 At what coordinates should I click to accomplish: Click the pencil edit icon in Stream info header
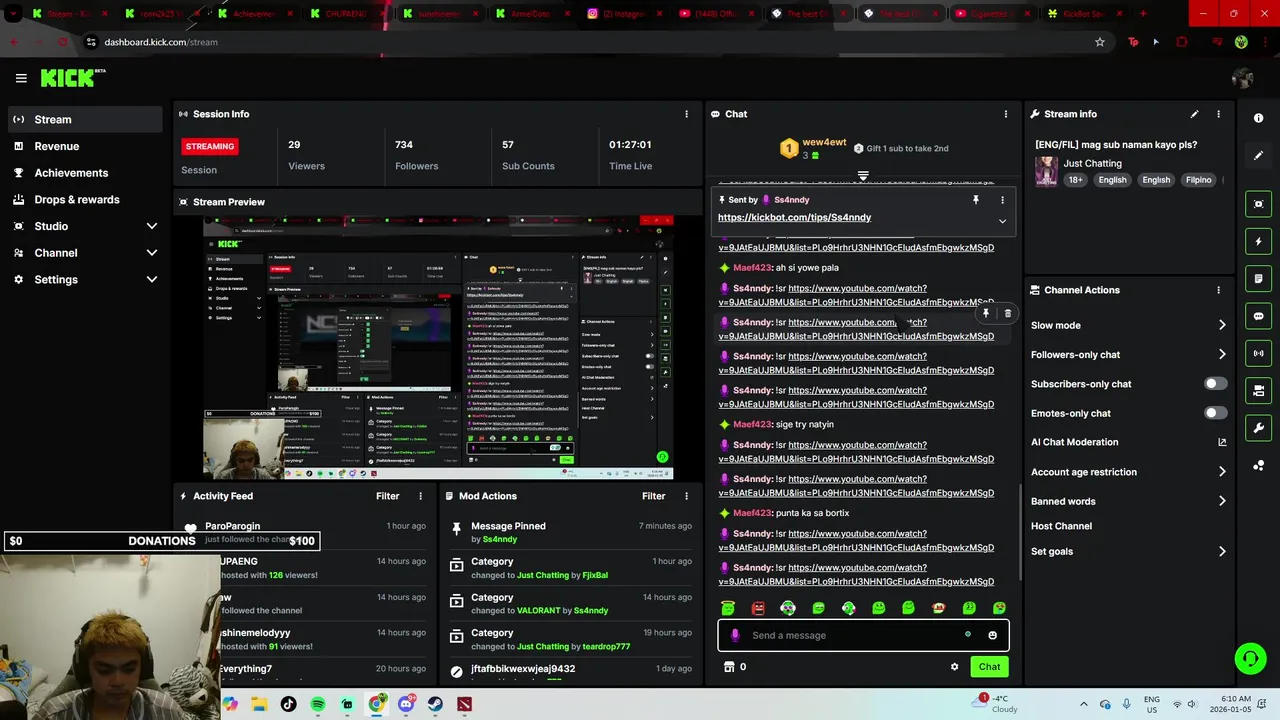point(1194,114)
